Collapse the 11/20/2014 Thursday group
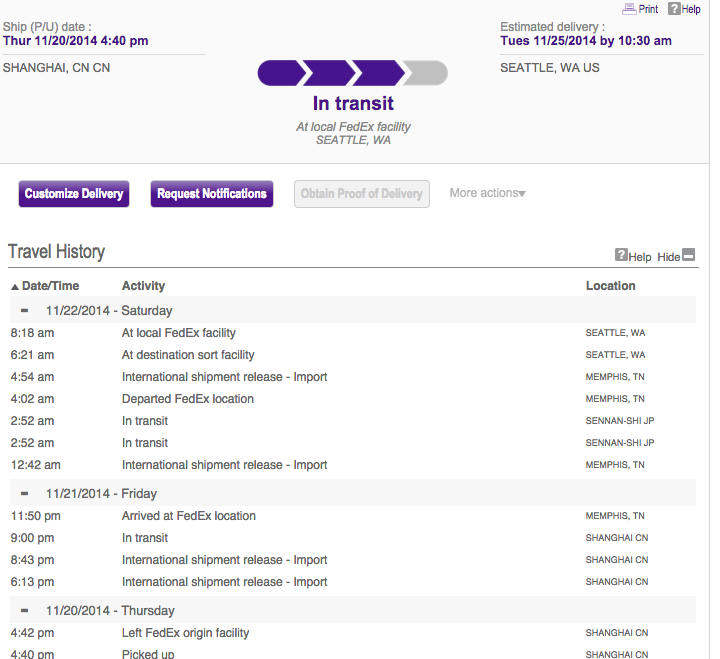720x659 pixels. coord(24,610)
